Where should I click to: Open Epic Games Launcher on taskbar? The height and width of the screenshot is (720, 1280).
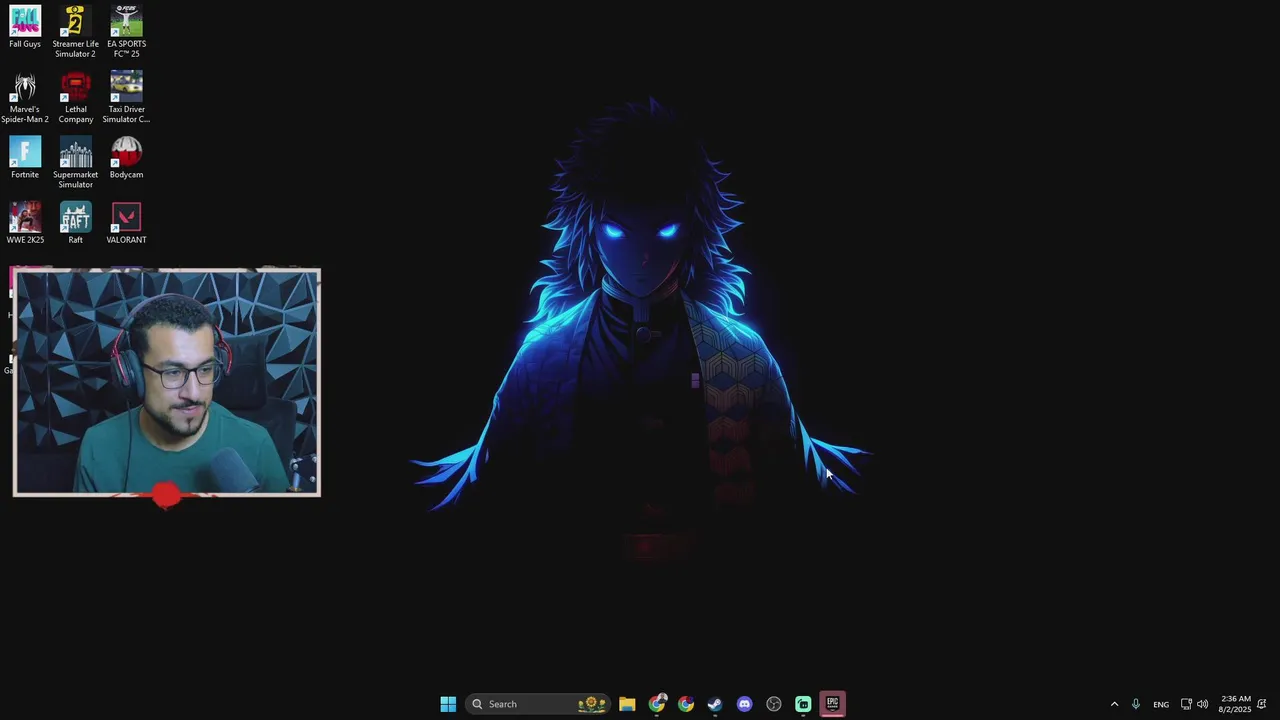pos(832,704)
